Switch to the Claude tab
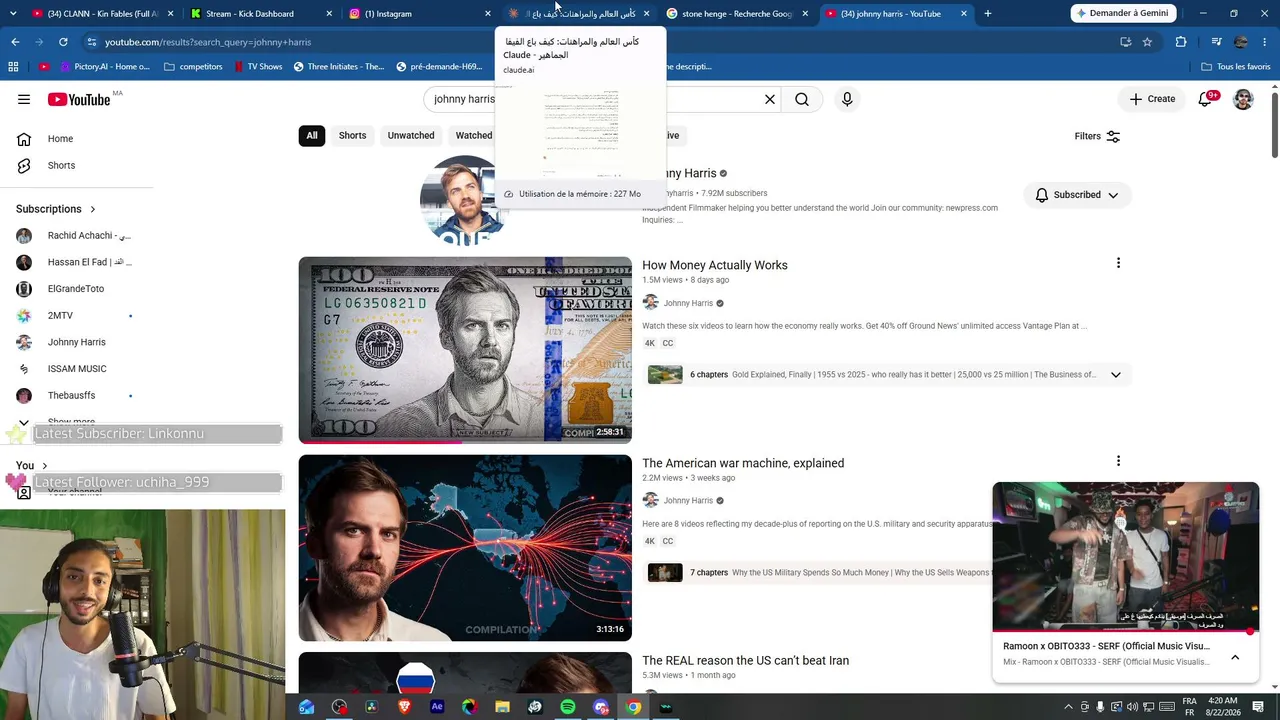This screenshot has width=1280, height=720. (x=579, y=14)
